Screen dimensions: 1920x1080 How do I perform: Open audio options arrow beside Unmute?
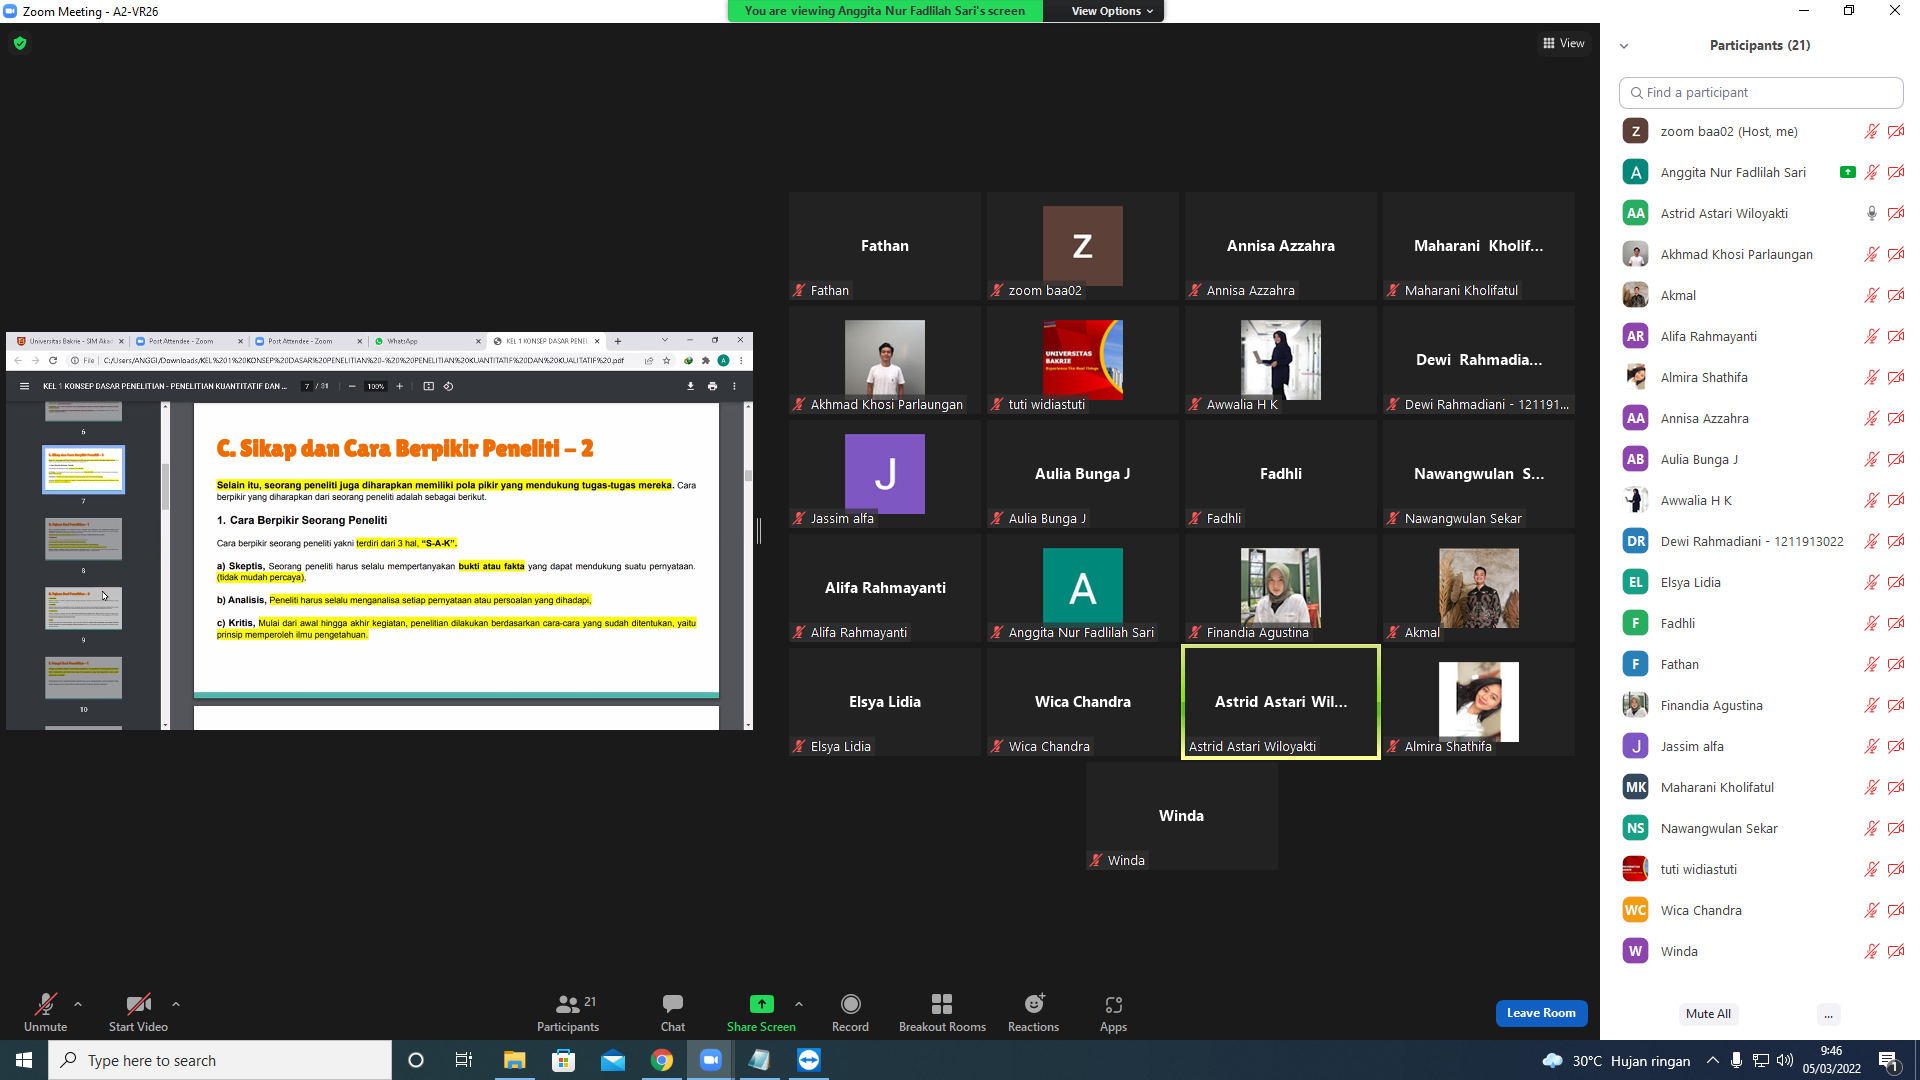point(78,1004)
